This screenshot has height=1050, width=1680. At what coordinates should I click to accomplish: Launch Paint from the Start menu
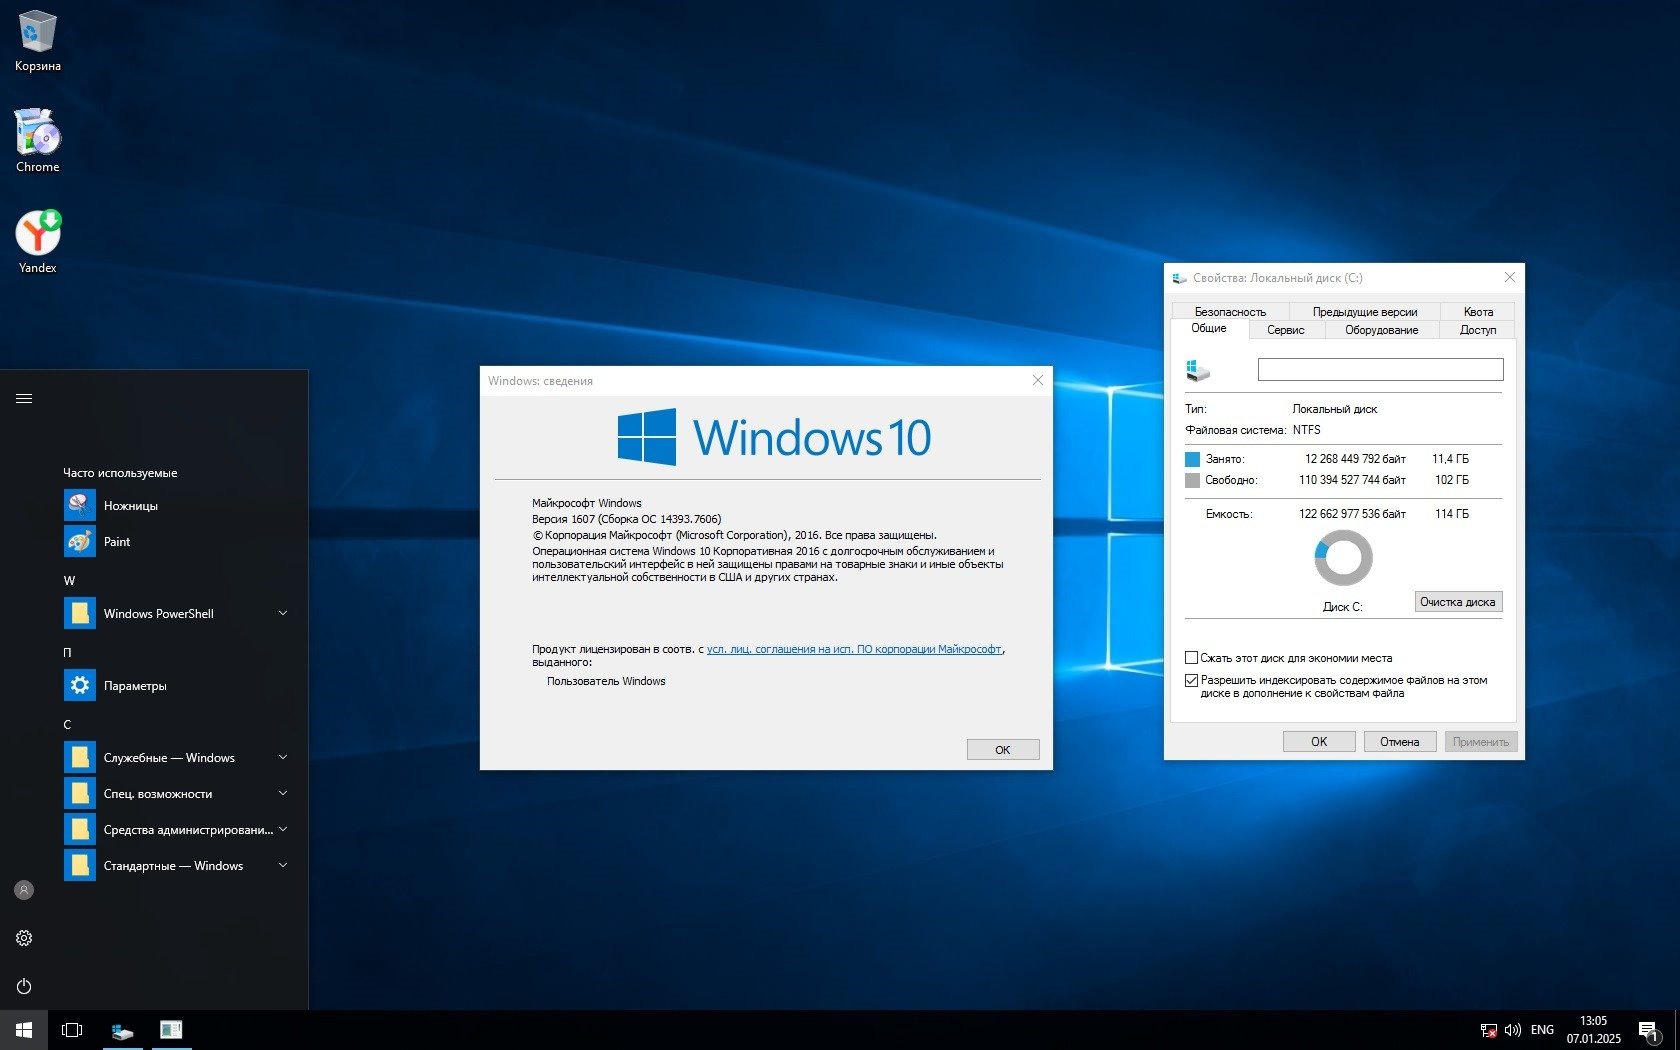(117, 542)
